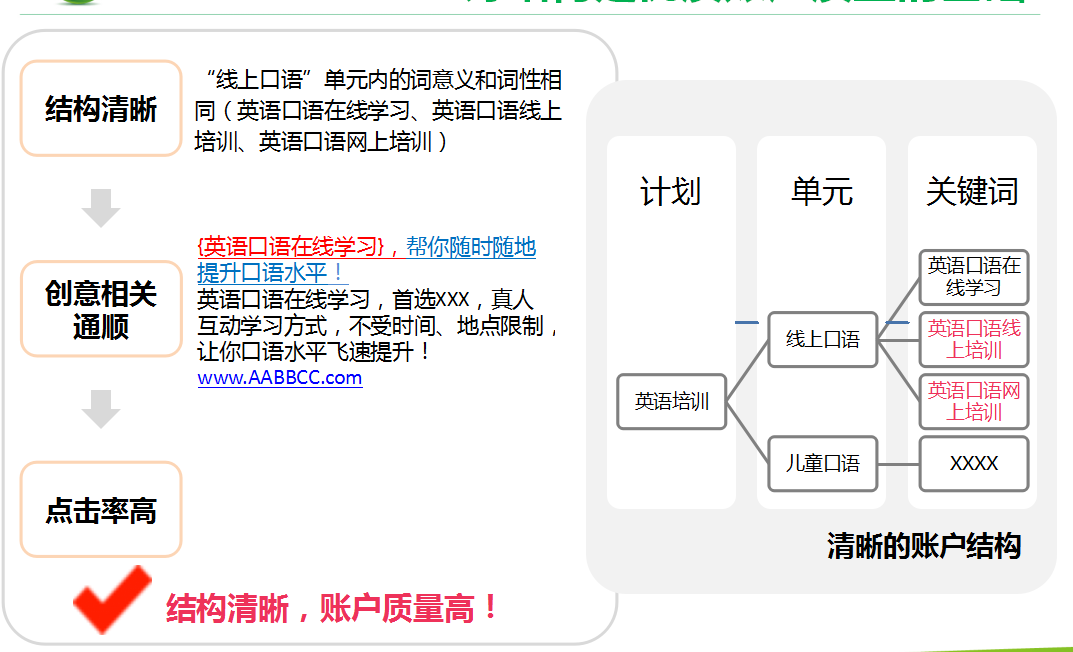Expand the 单元 column panel
1073x652 pixels.
tap(821, 190)
